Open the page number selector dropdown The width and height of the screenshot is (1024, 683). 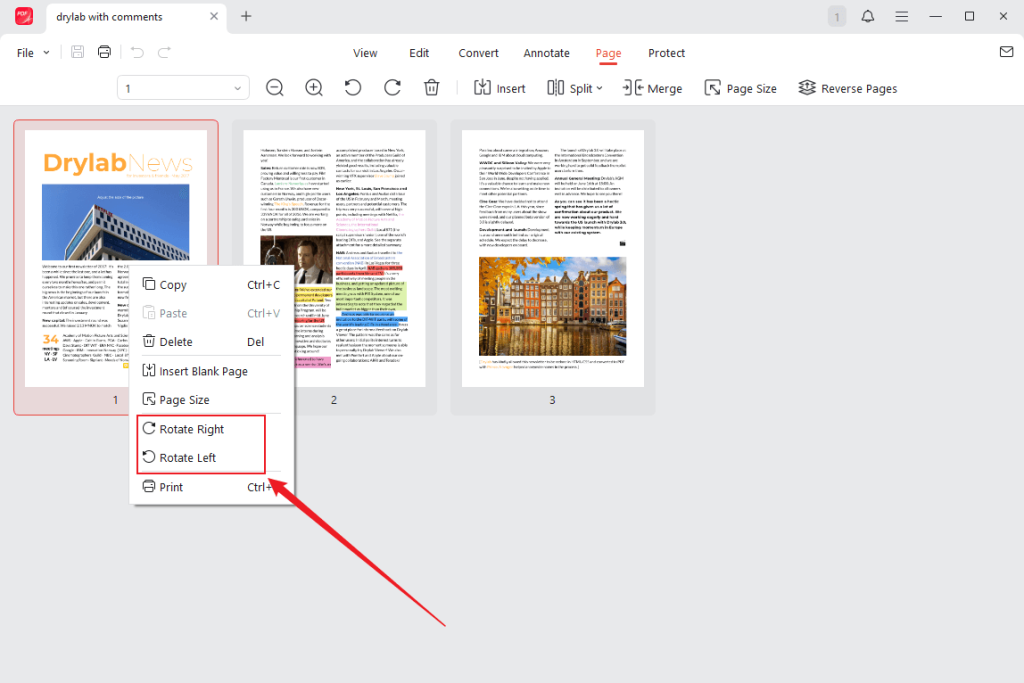tap(237, 88)
